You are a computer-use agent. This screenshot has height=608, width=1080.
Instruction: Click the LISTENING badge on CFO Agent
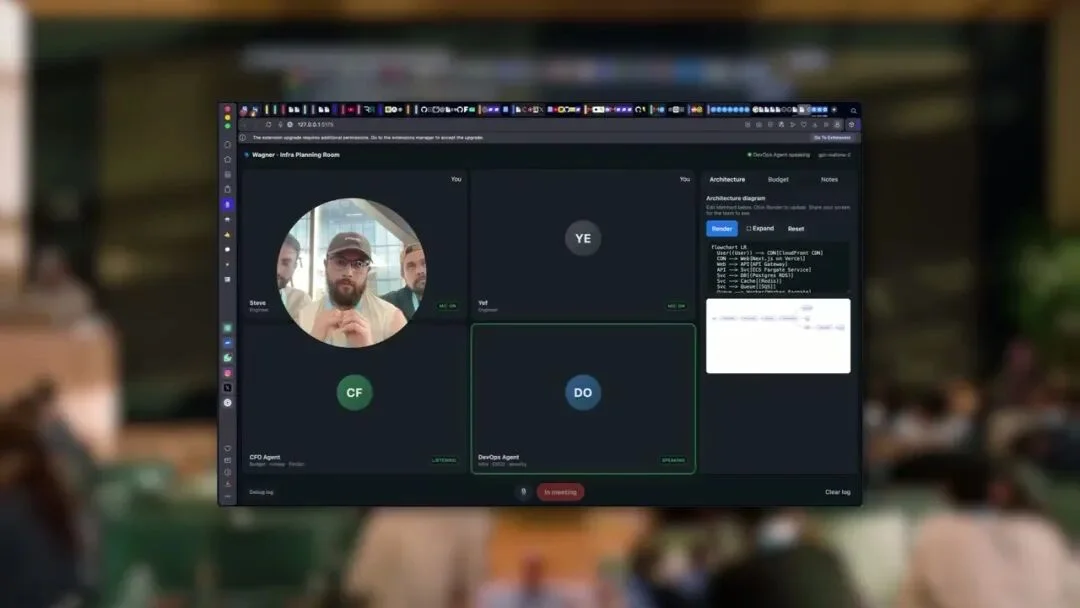click(444, 460)
